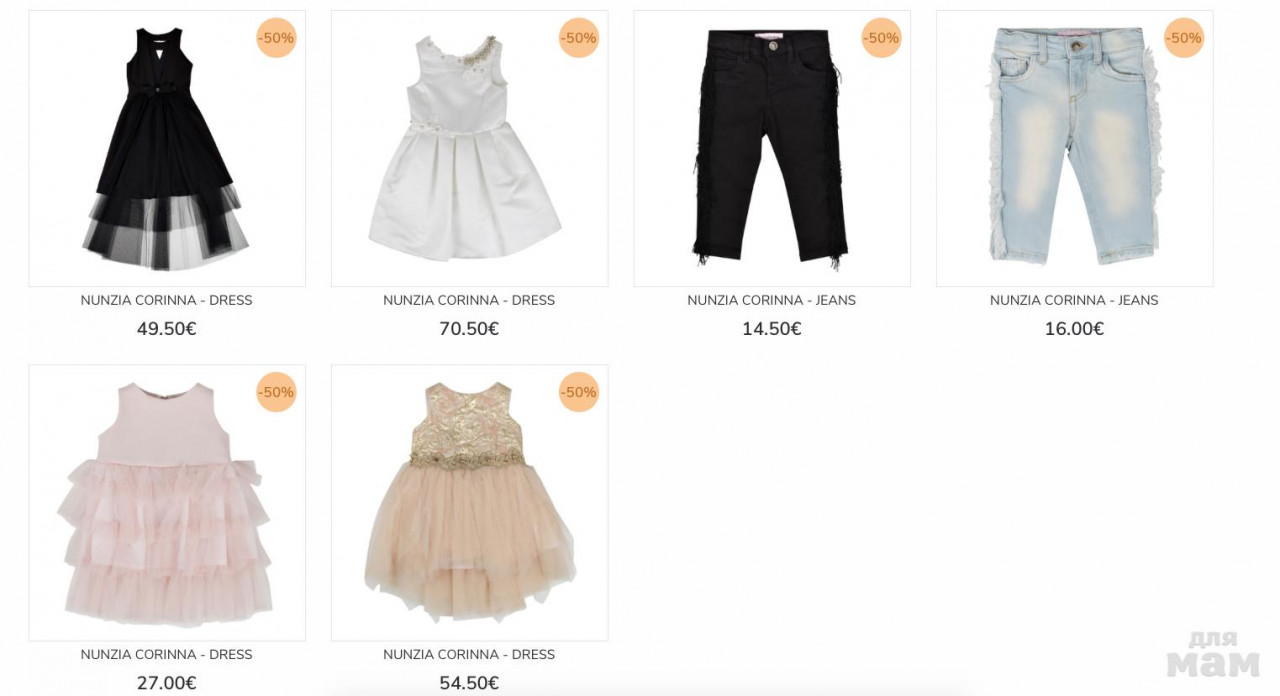Open the light blue jeans thumbnail
The width and height of the screenshot is (1280, 696).
(1075, 148)
